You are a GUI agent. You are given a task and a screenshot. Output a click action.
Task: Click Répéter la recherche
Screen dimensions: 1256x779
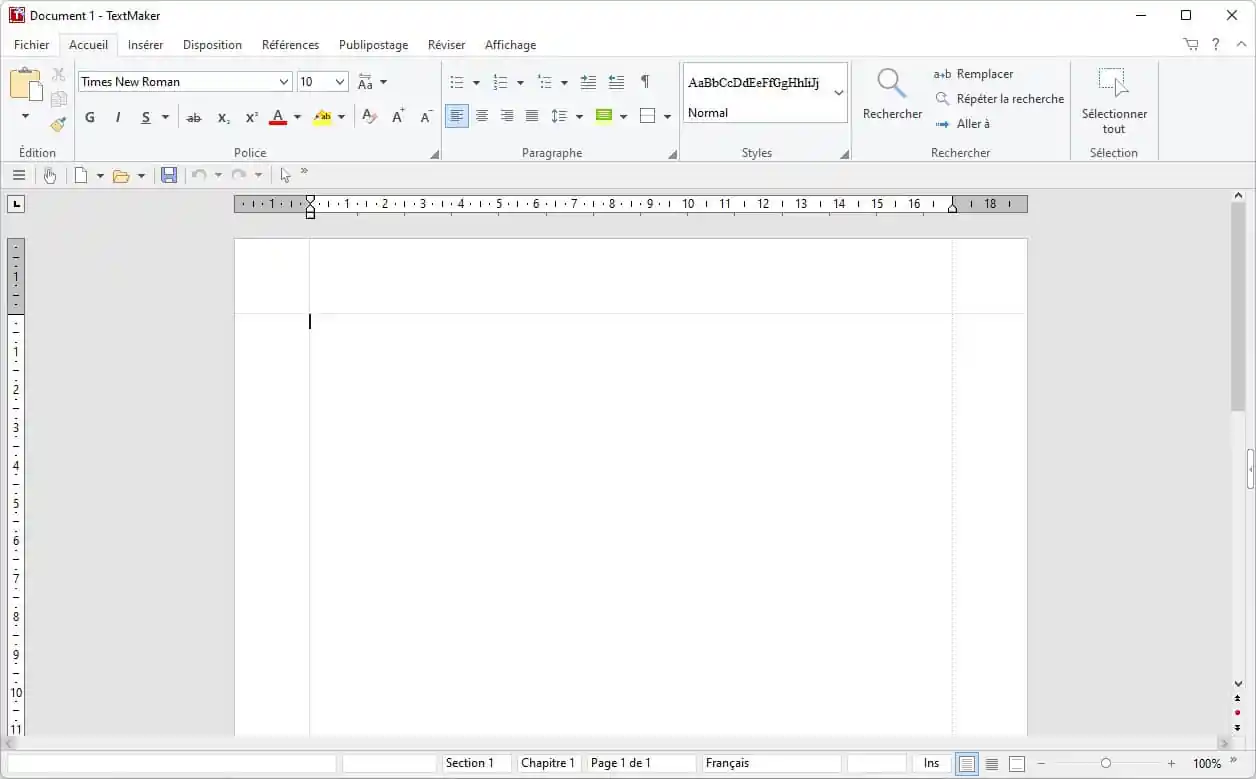click(x=999, y=99)
